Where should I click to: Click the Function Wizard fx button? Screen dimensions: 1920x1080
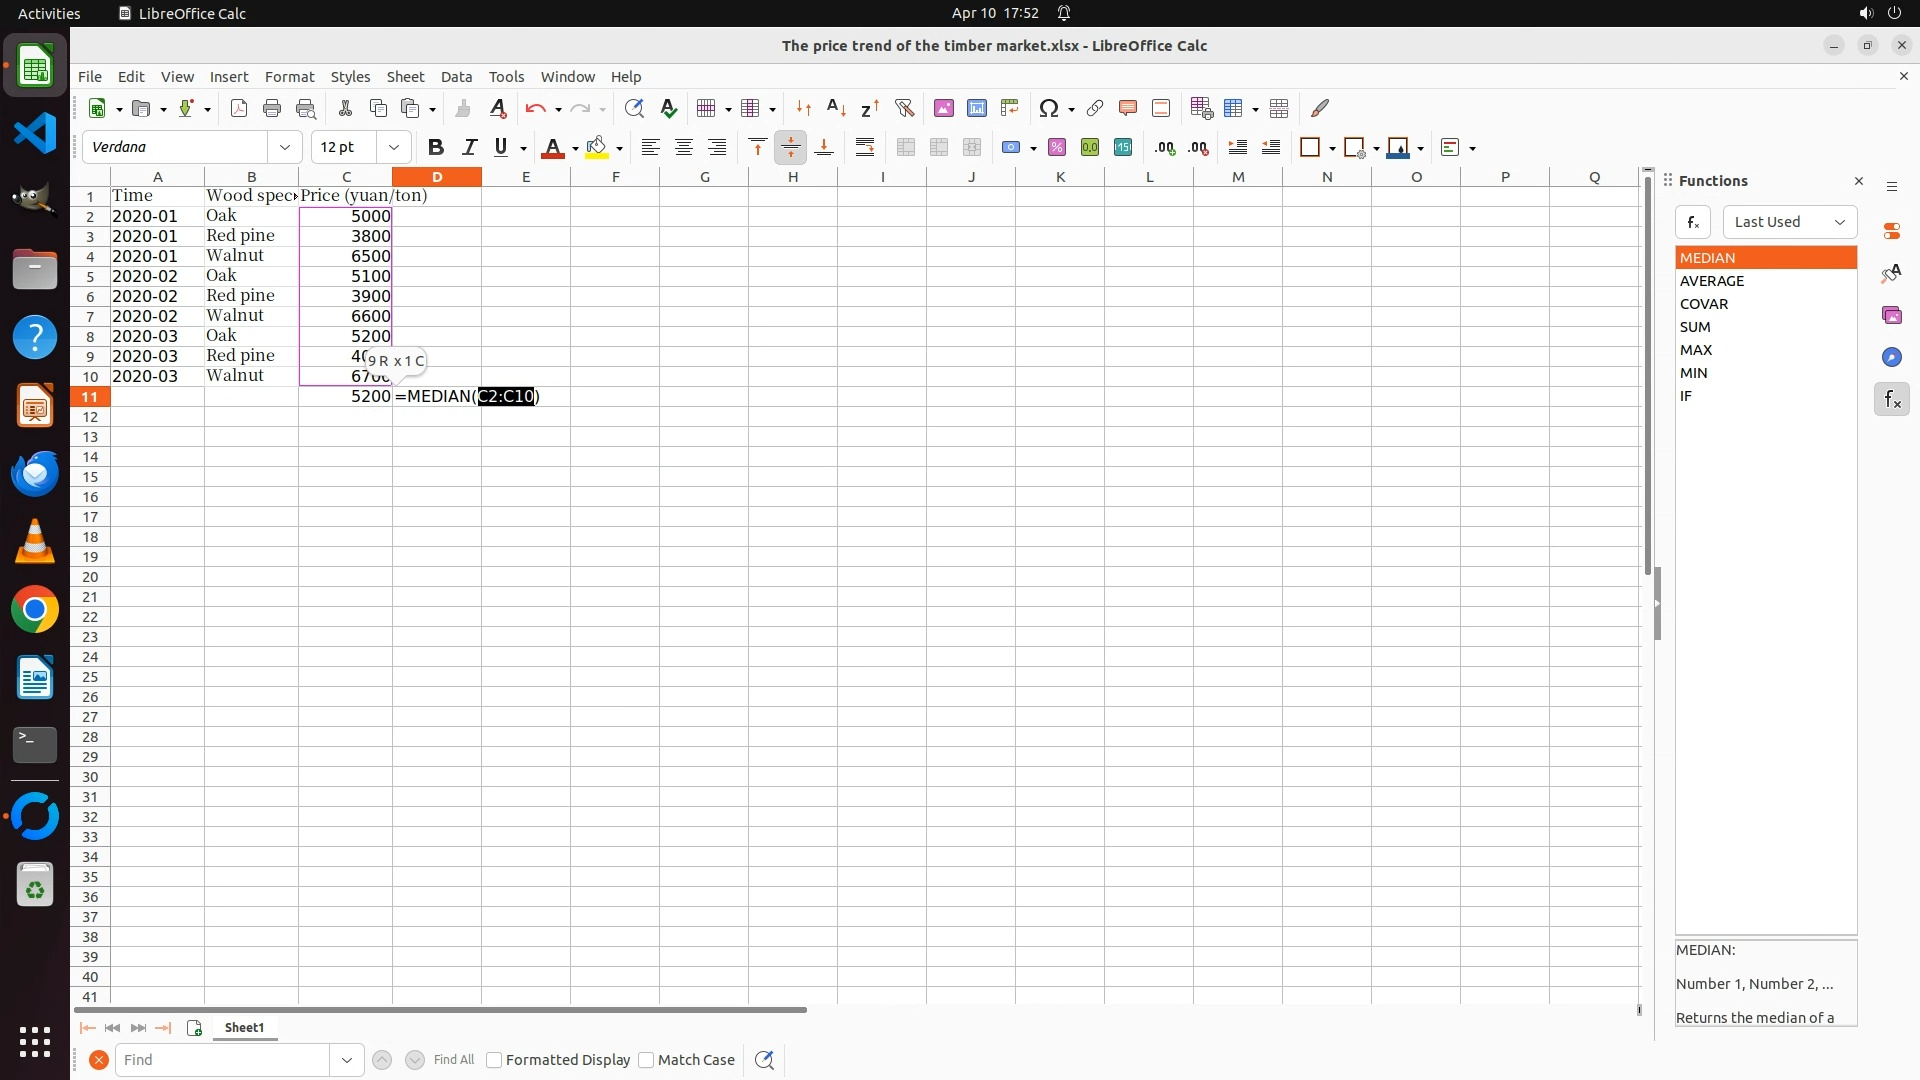1692,222
